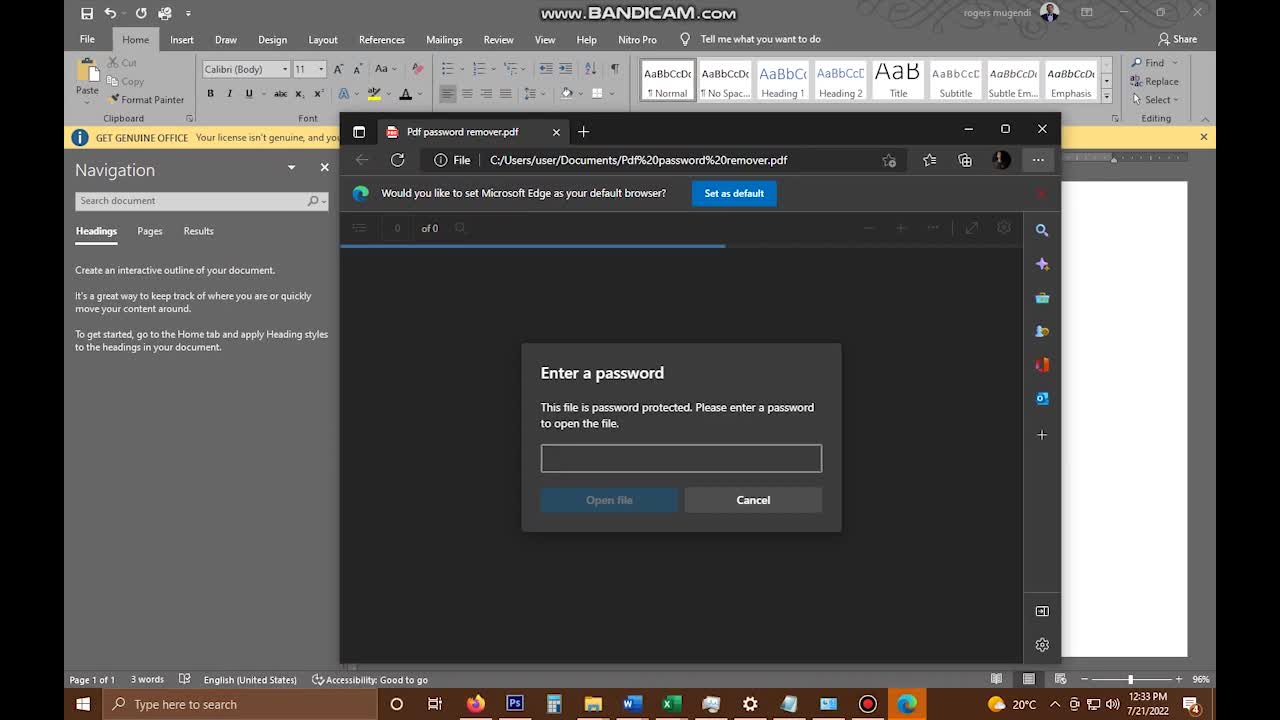Open Edge sidebar Tools briefcase icon

pyautogui.click(x=1042, y=298)
